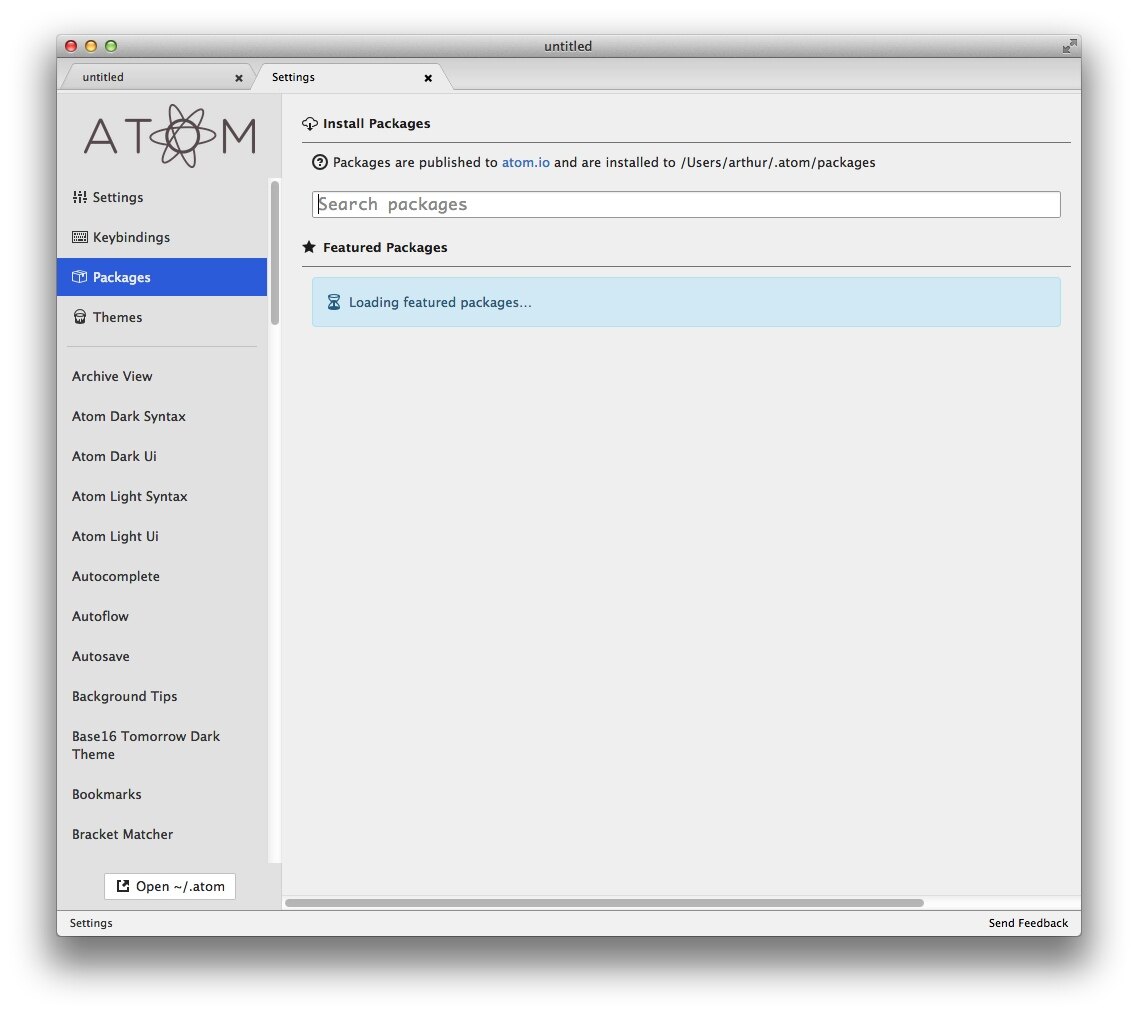Click the Install Packages cloud download icon
This screenshot has width=1138, height=1015.
310,124
